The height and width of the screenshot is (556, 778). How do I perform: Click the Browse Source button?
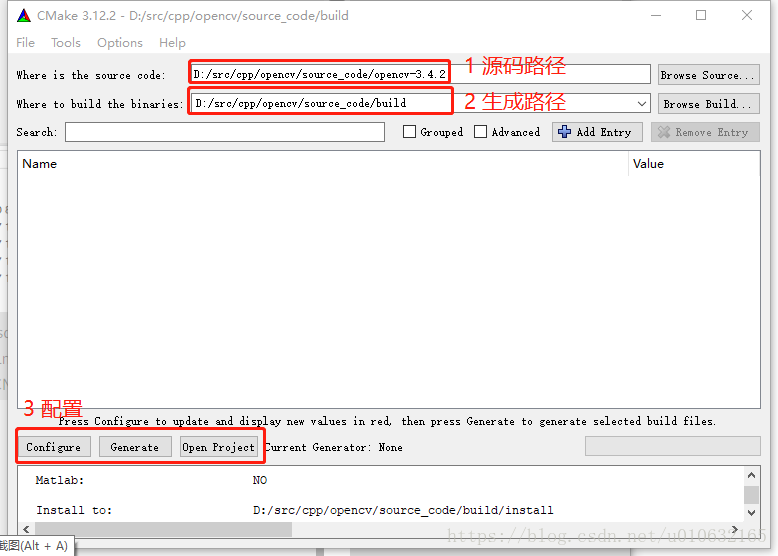click(x=709, y=75)
